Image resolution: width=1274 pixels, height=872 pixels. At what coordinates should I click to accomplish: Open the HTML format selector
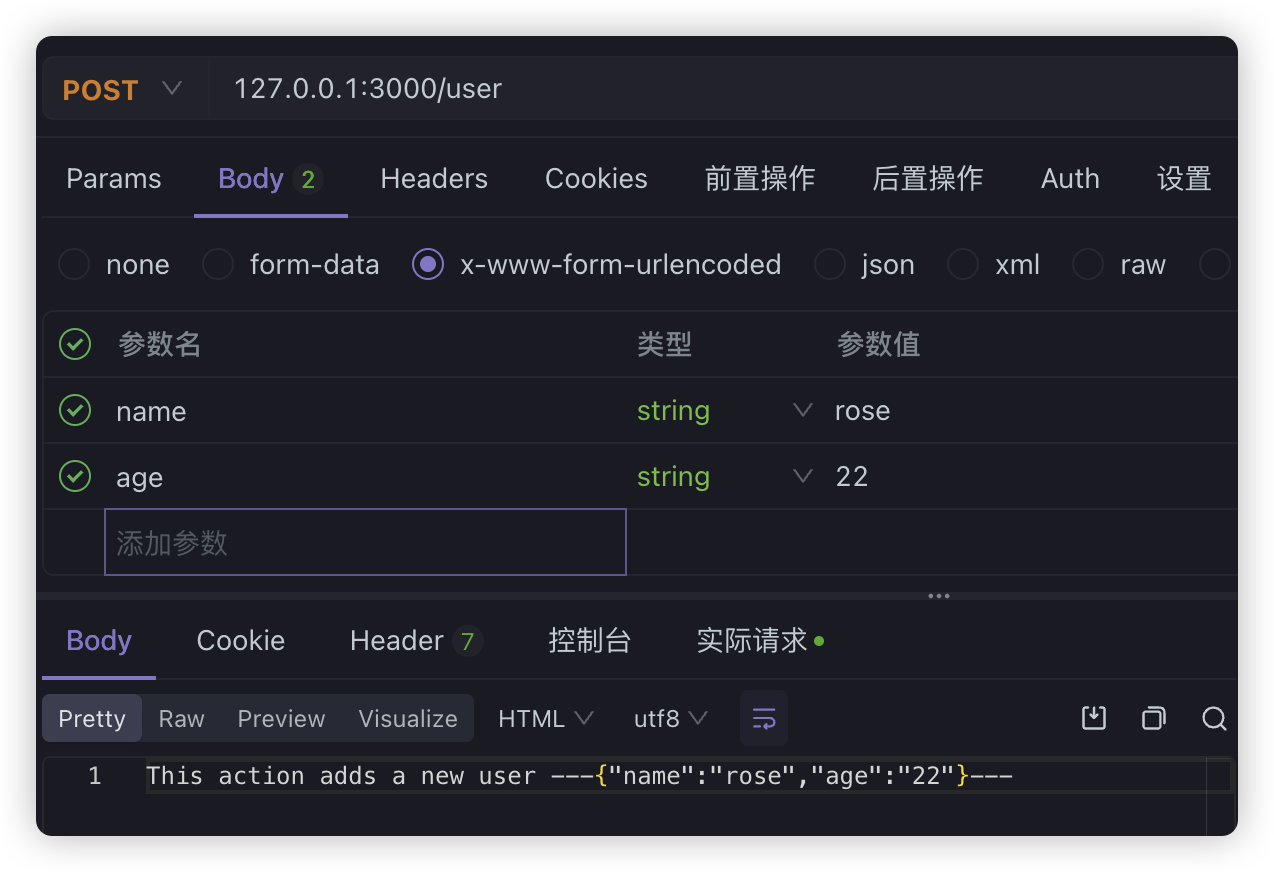click(x=544, y=718)
